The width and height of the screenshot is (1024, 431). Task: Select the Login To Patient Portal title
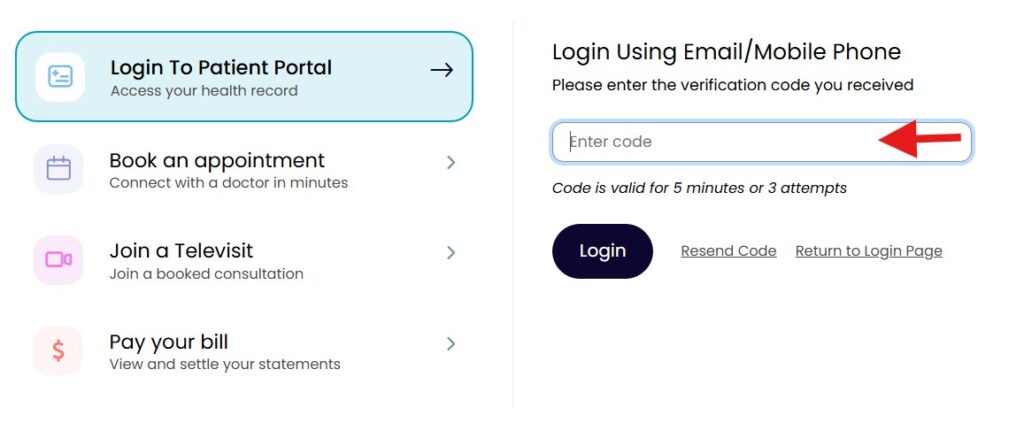tap(220, 68)
